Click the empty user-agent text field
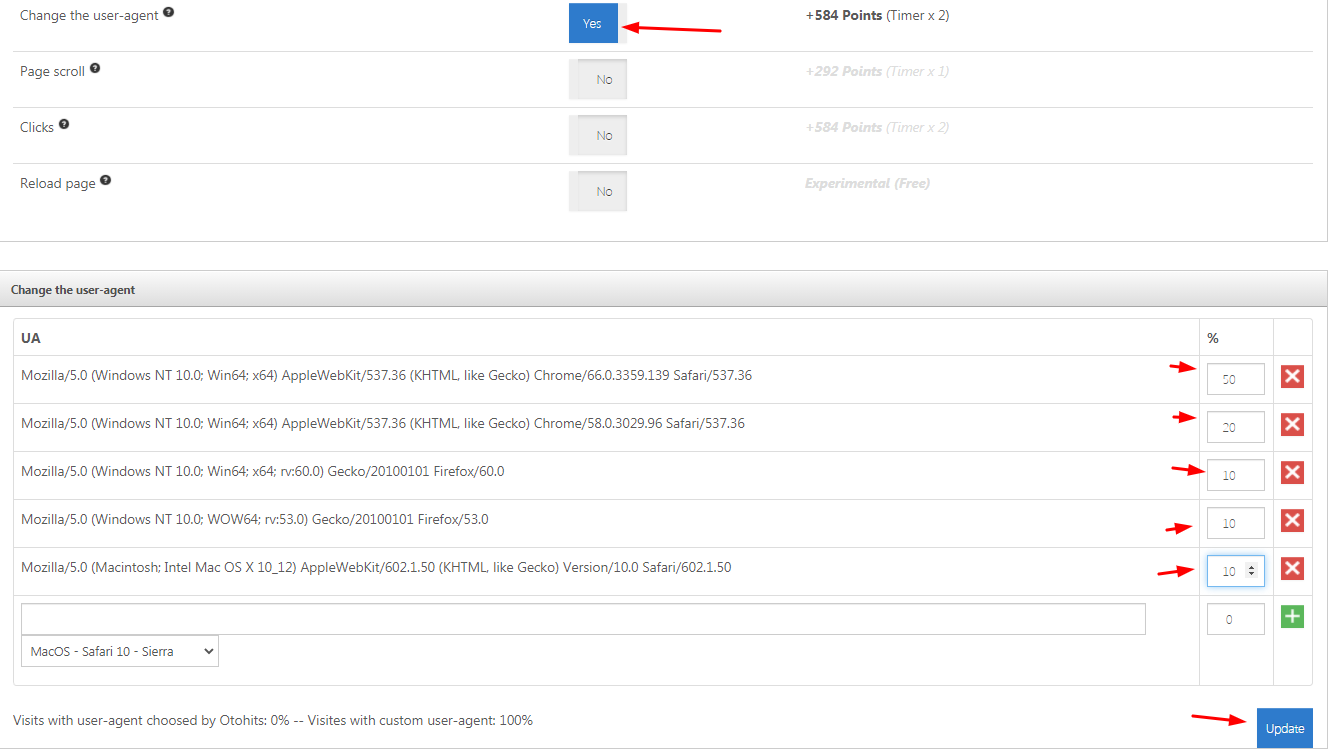 click(583, 619)
